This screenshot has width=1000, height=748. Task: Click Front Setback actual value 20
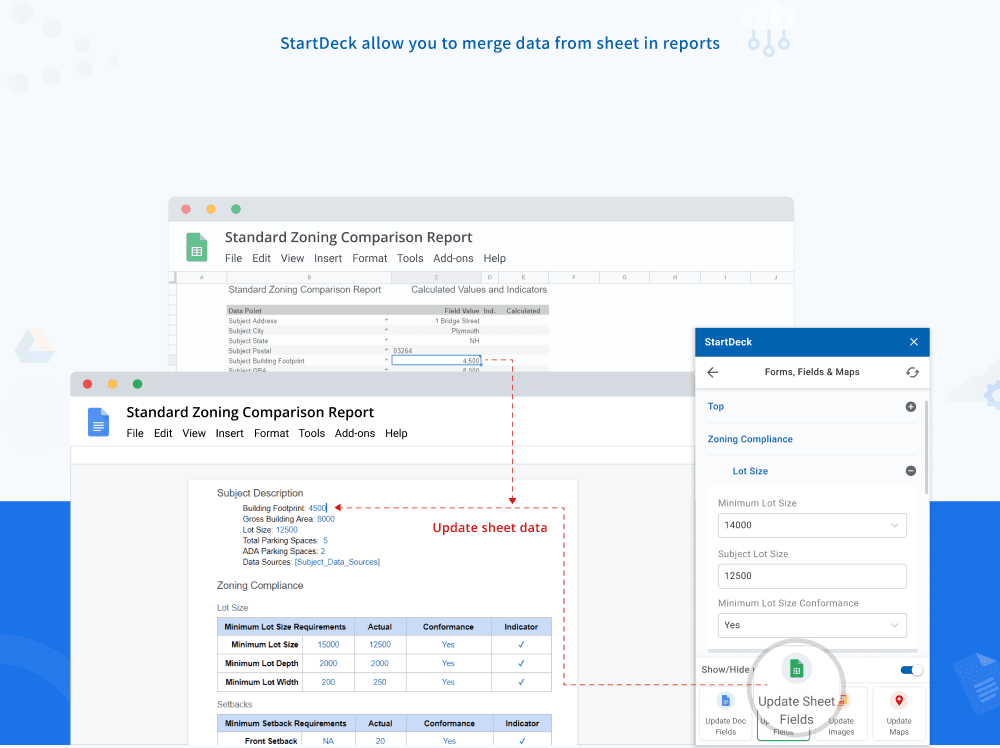pyautogui.click(x=380, y=741)
